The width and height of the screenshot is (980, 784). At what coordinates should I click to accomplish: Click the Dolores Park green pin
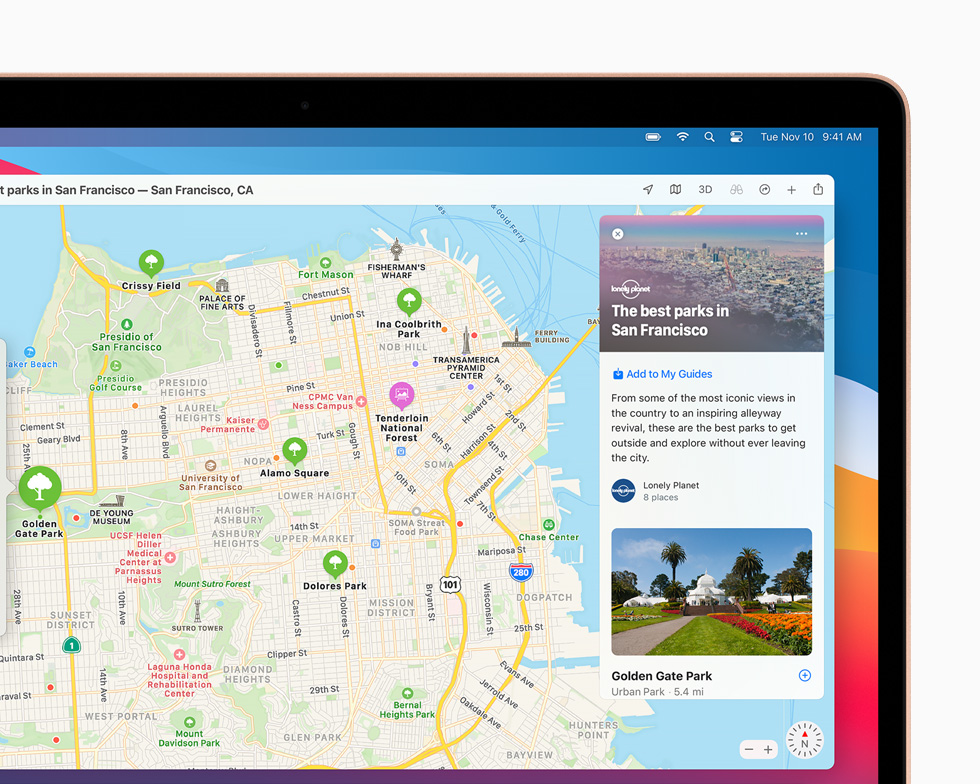coord(334,563)
